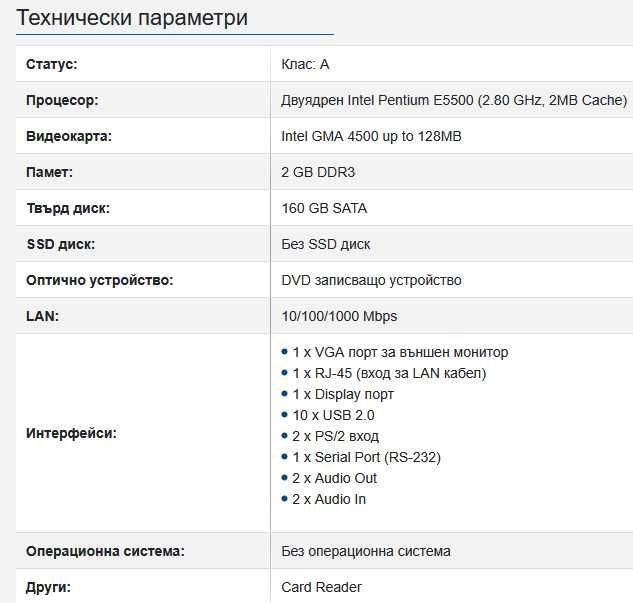Viewport: 633px width, 603px height.
Task: Click the "160 GB SATA" value
Action: click(x=324, y=208)
